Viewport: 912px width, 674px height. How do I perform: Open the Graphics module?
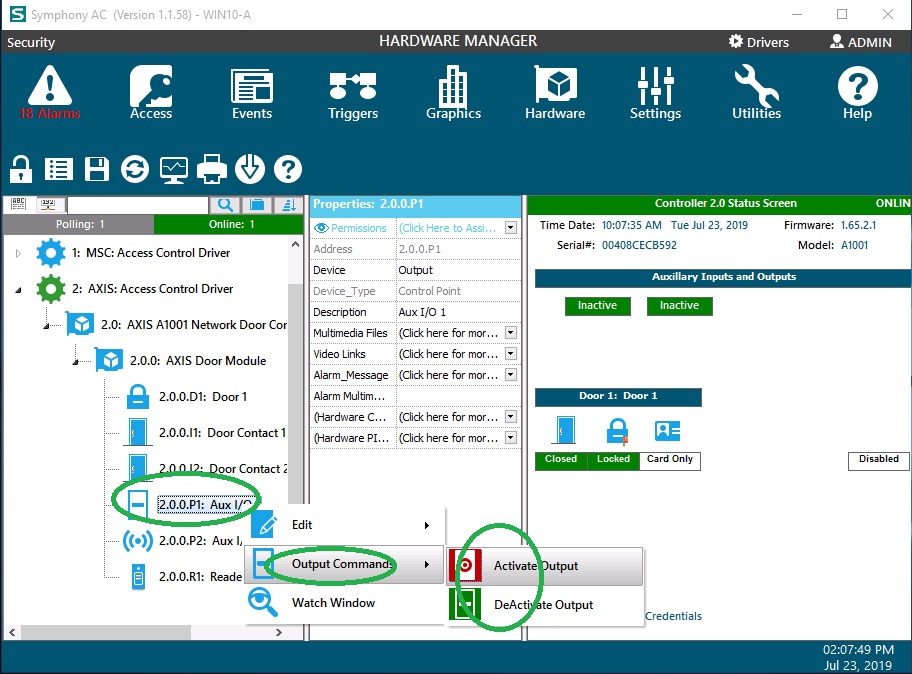pyautogui.click(x=454, y=92)
